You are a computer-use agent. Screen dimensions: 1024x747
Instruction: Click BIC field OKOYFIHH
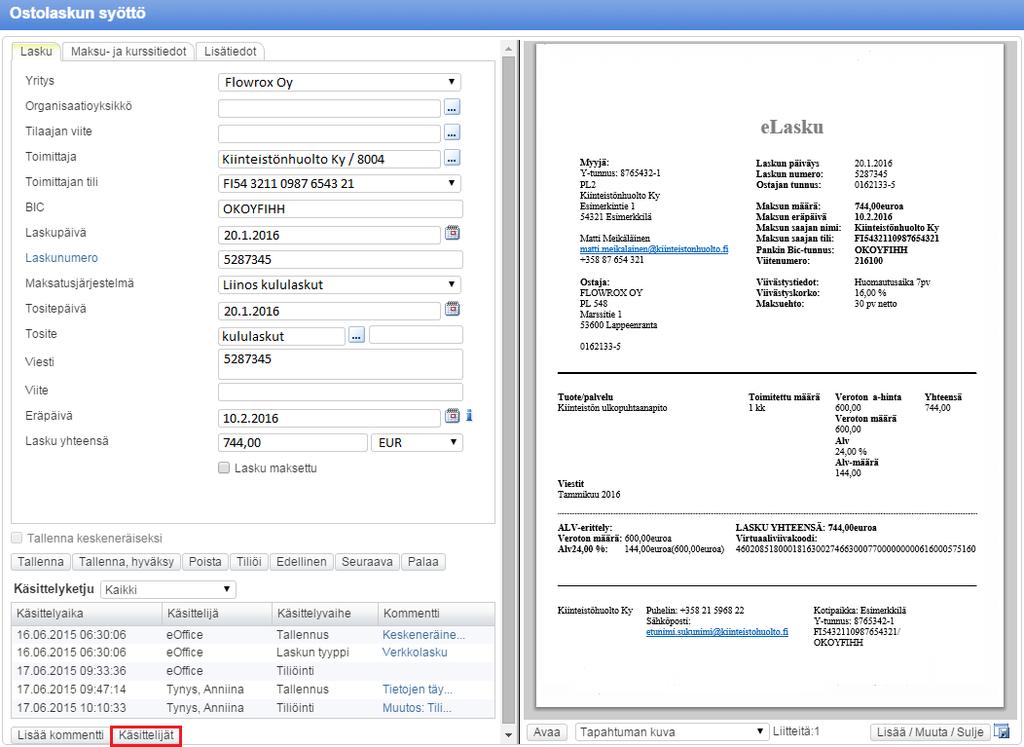pyautogui.click(x=340, y=209)
